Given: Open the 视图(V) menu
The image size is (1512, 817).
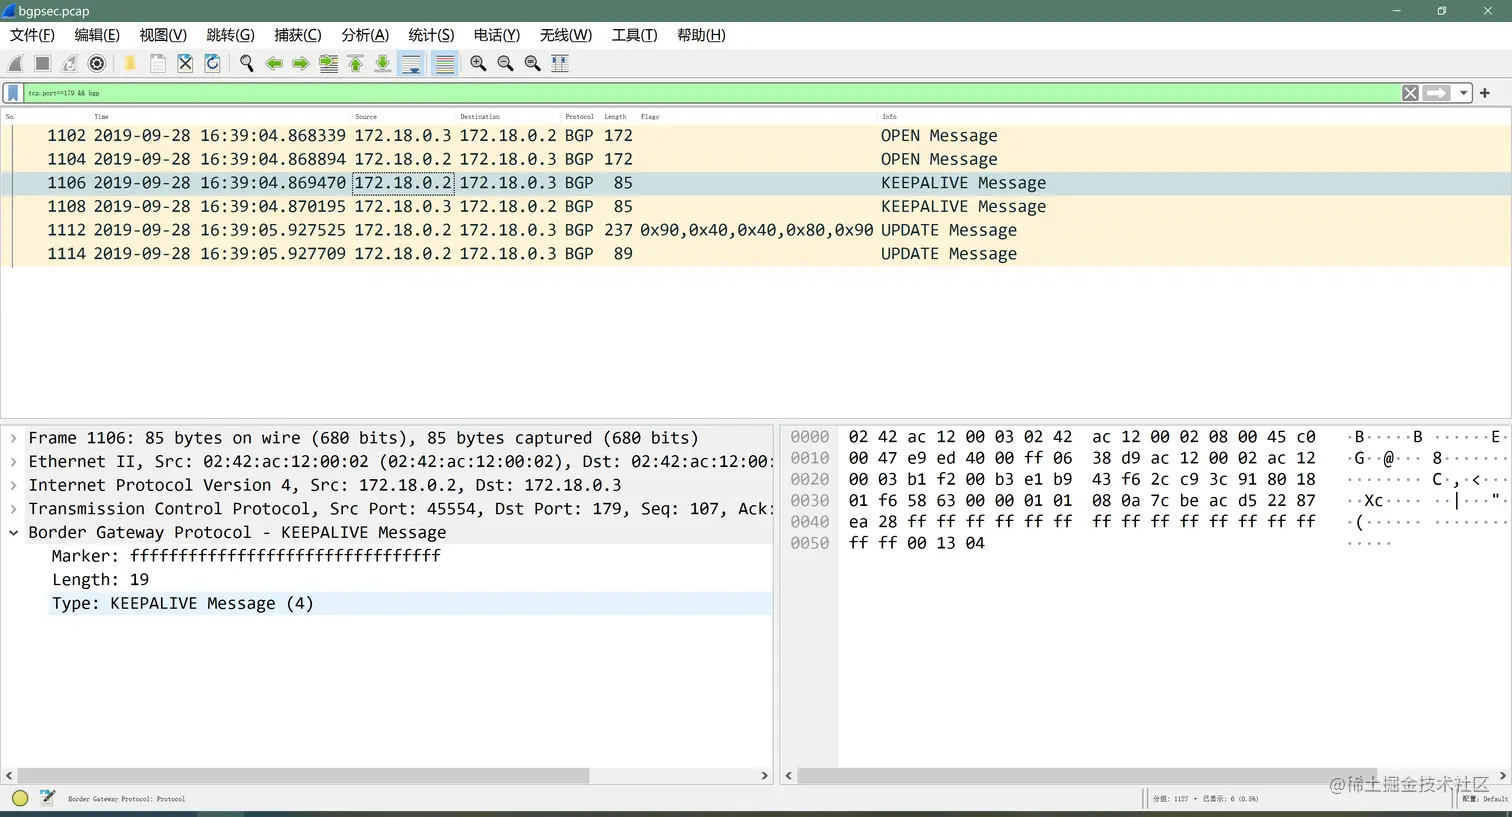Looking at the screenshot, I should pyautogui.click(x=163, y=35).
